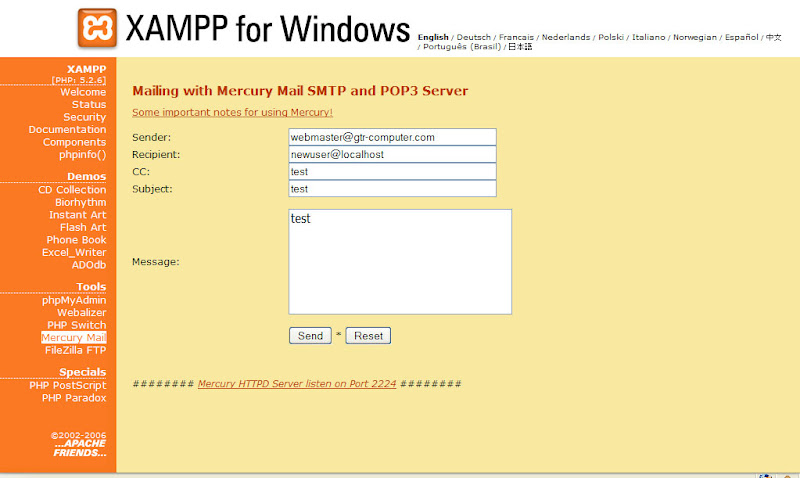This screenshot has width=800, height=478.
Task: Open the Components page
Action: click(74, 142)
